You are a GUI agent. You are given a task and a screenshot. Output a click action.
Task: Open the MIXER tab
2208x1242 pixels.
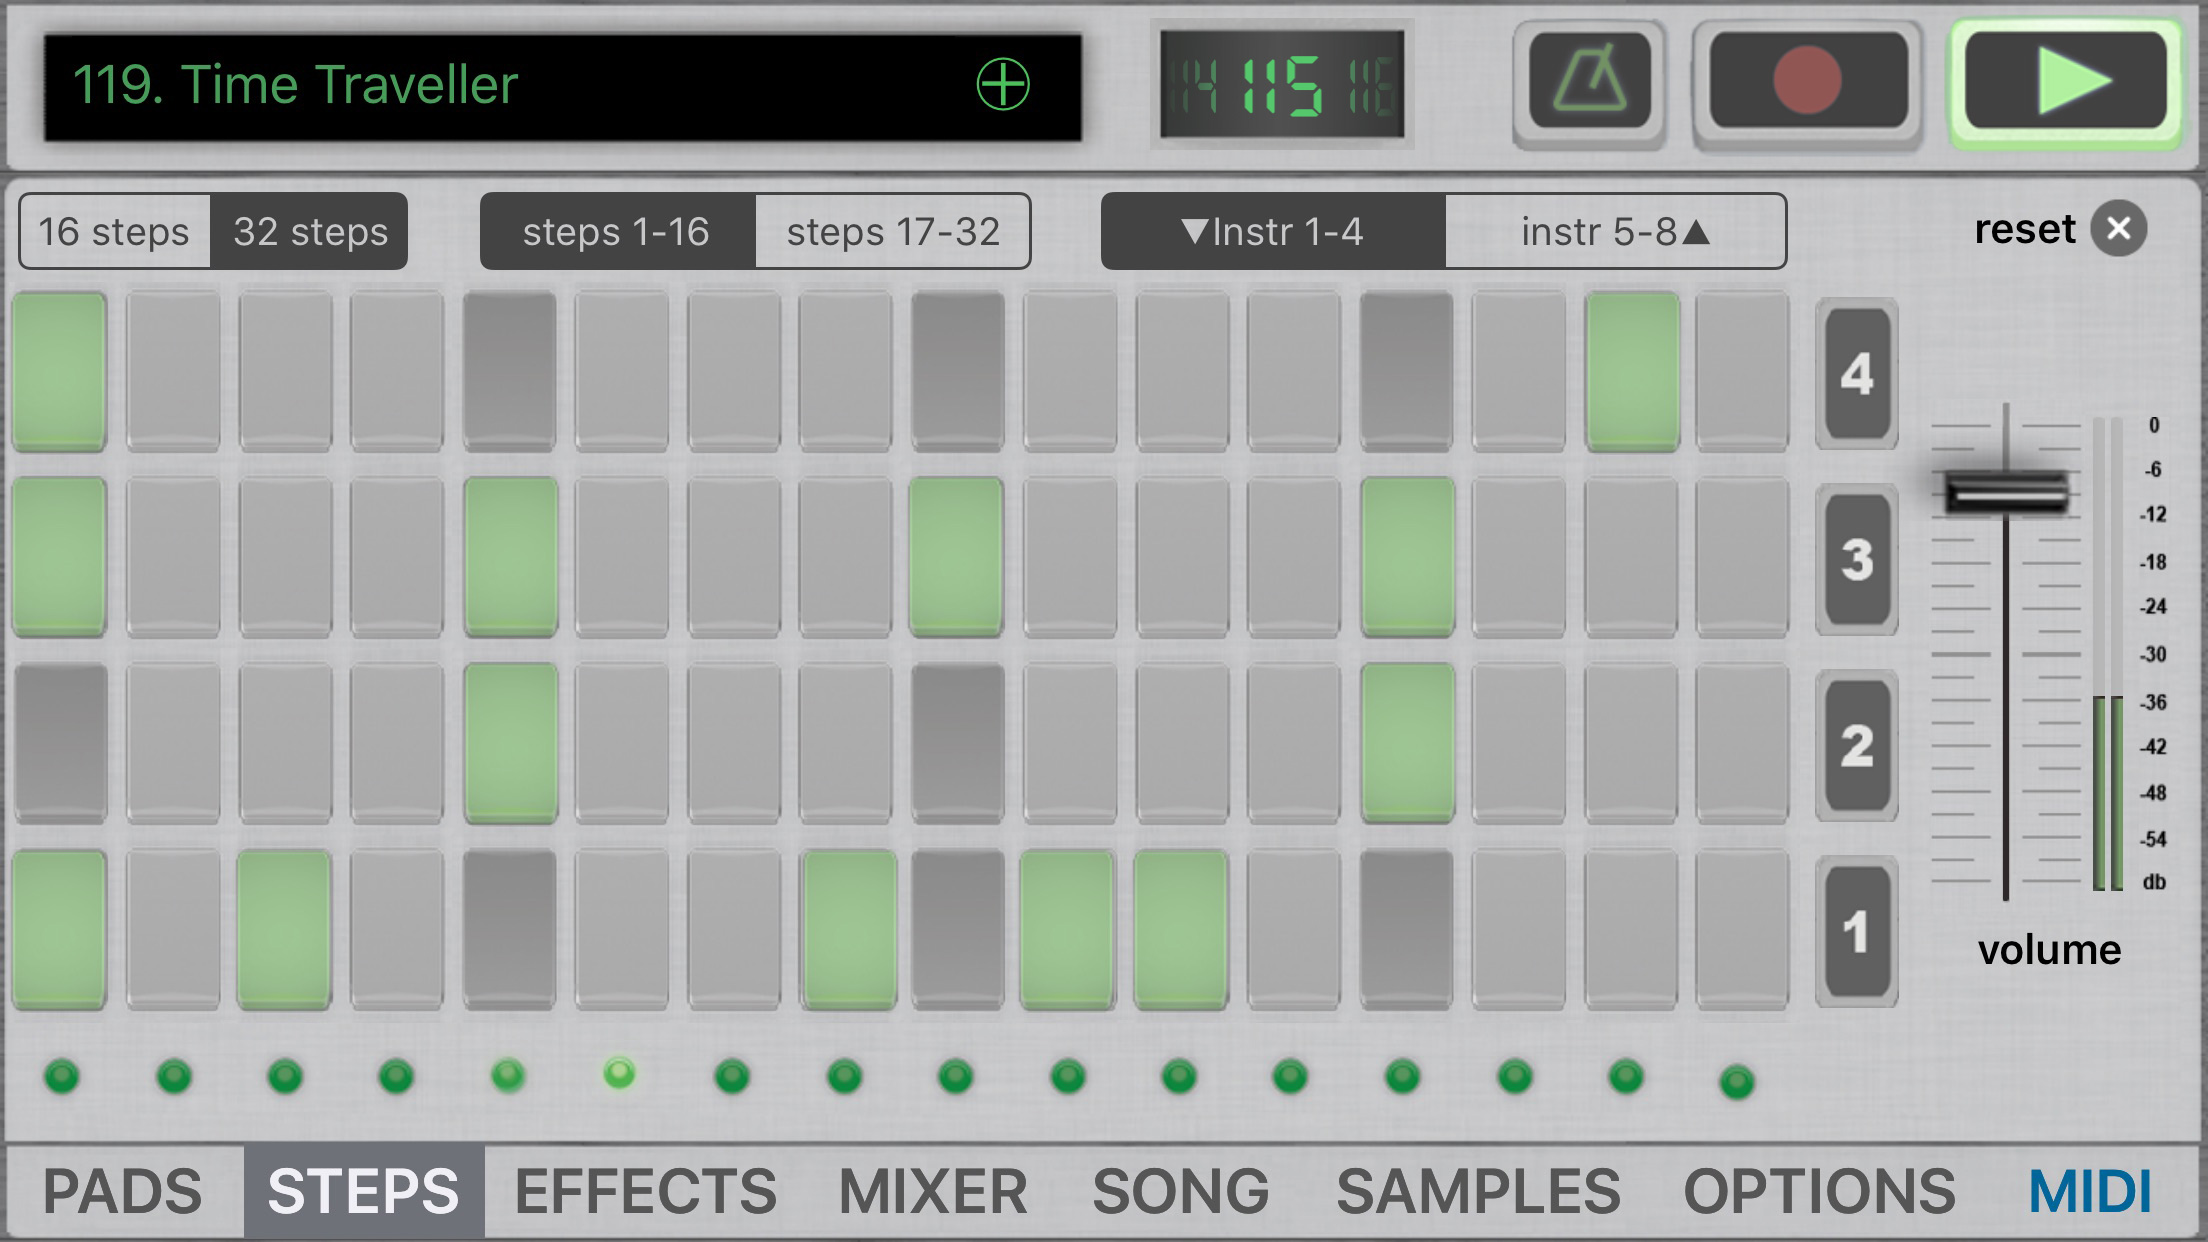[x=932, y=1191]
